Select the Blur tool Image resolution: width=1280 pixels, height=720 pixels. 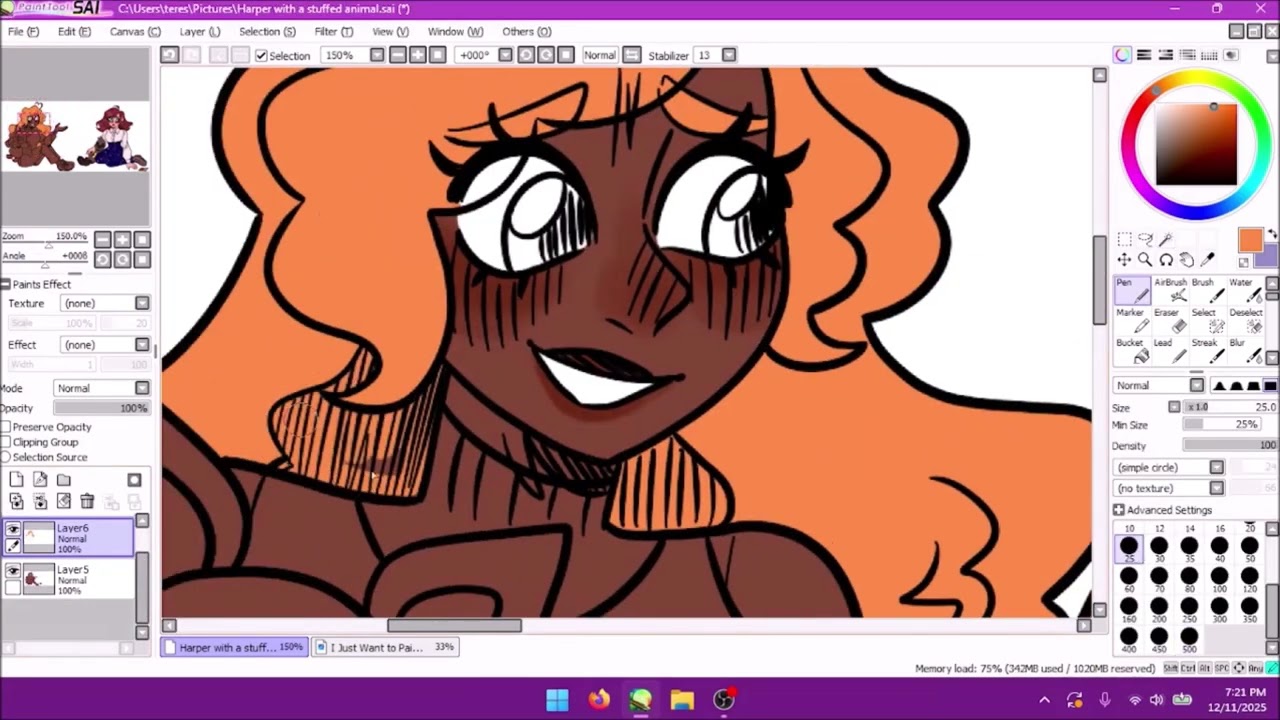(x=1244, y=350)
